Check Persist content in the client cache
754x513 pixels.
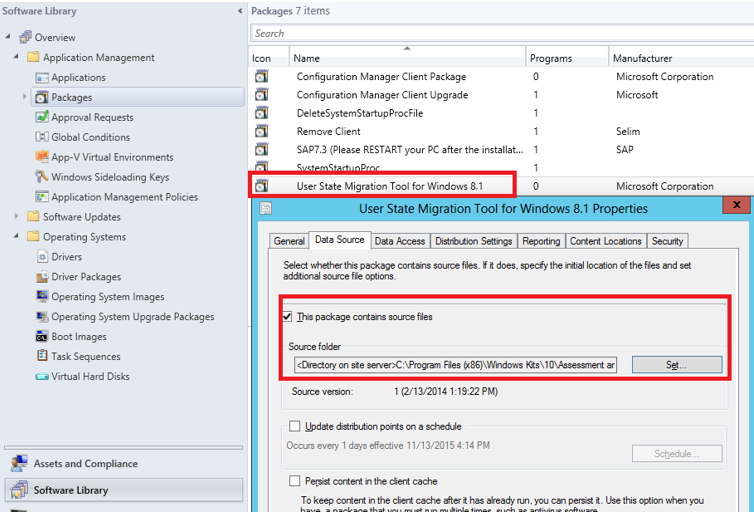(294, 481)
